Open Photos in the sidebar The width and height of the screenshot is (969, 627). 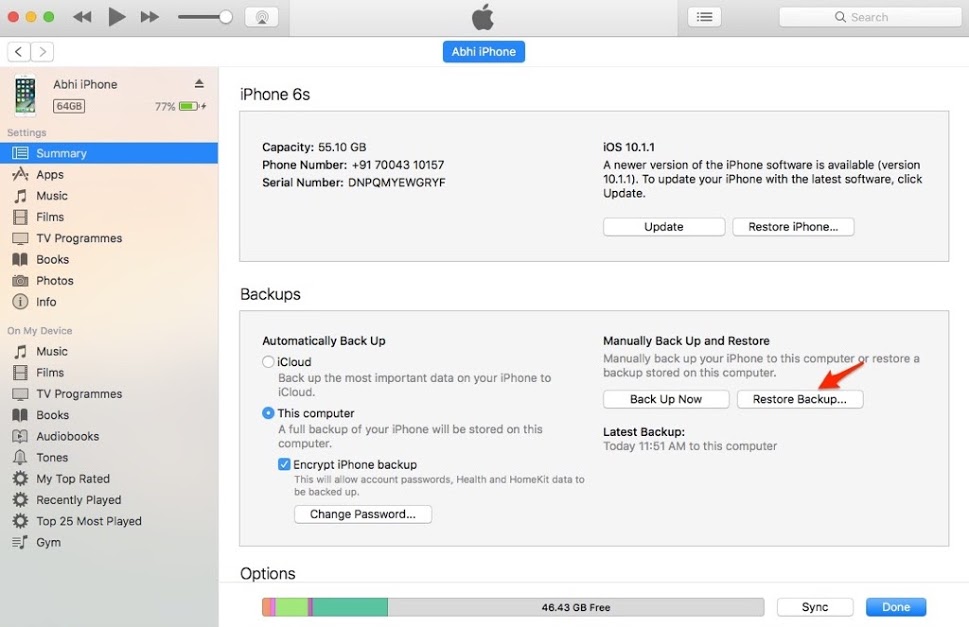tap(55, 281)
